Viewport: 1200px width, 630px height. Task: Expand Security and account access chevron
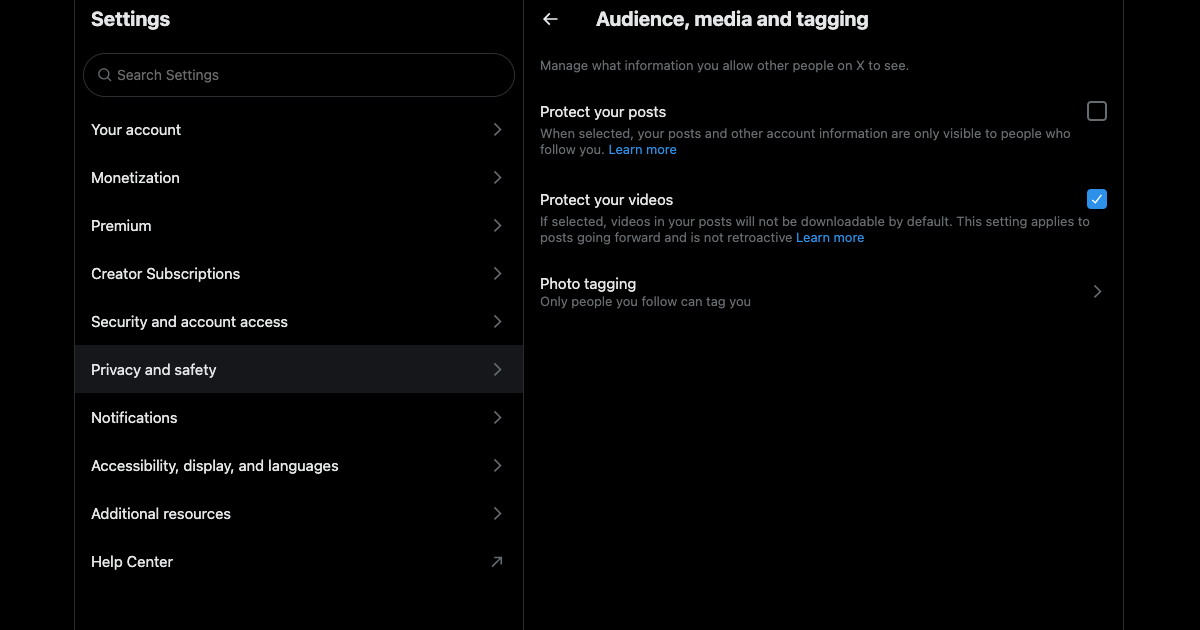(x=497, y=322)
